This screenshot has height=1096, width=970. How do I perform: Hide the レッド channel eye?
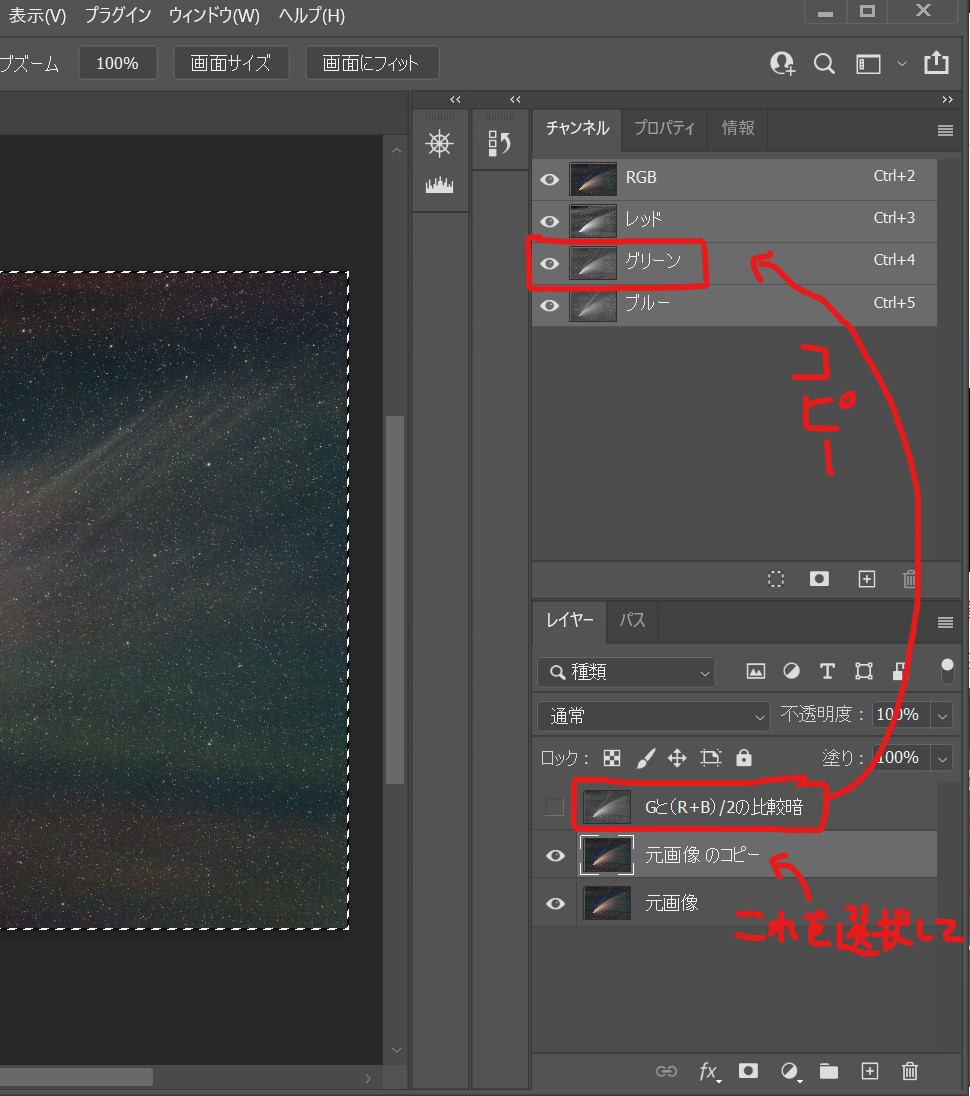point(550,222)
